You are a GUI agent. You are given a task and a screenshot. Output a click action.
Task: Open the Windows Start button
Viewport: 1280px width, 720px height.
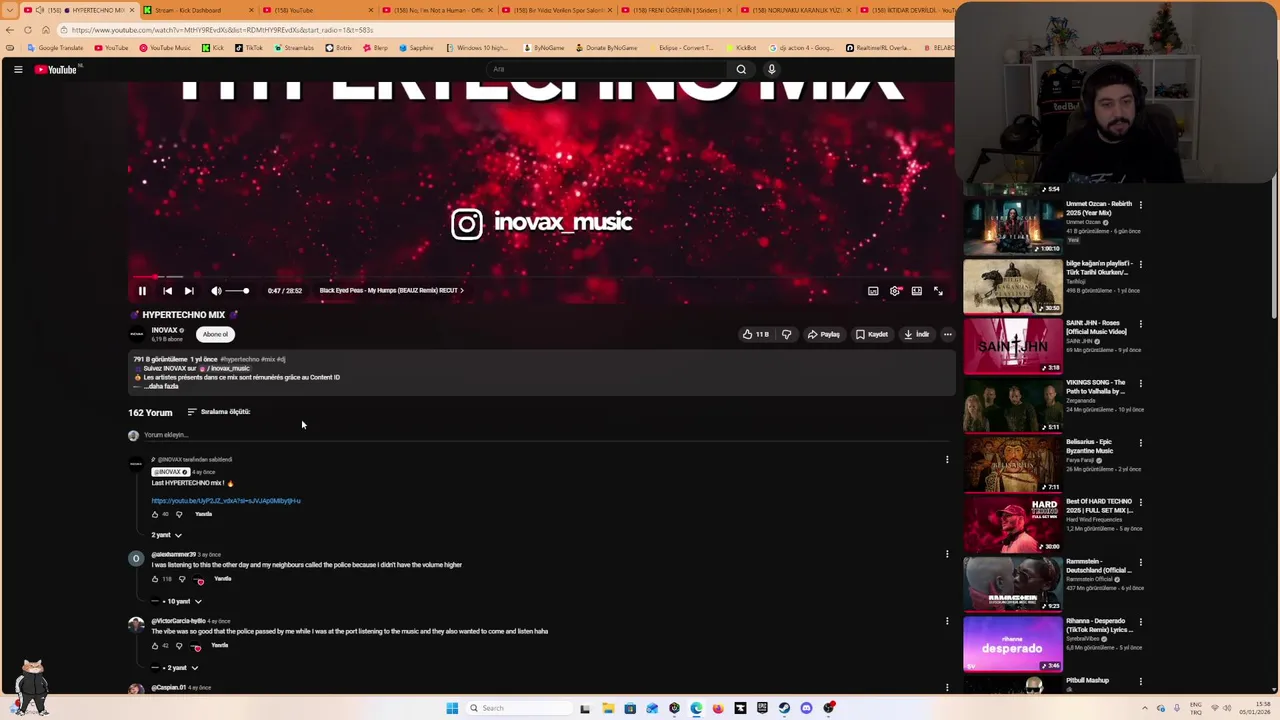pos(452,709)
